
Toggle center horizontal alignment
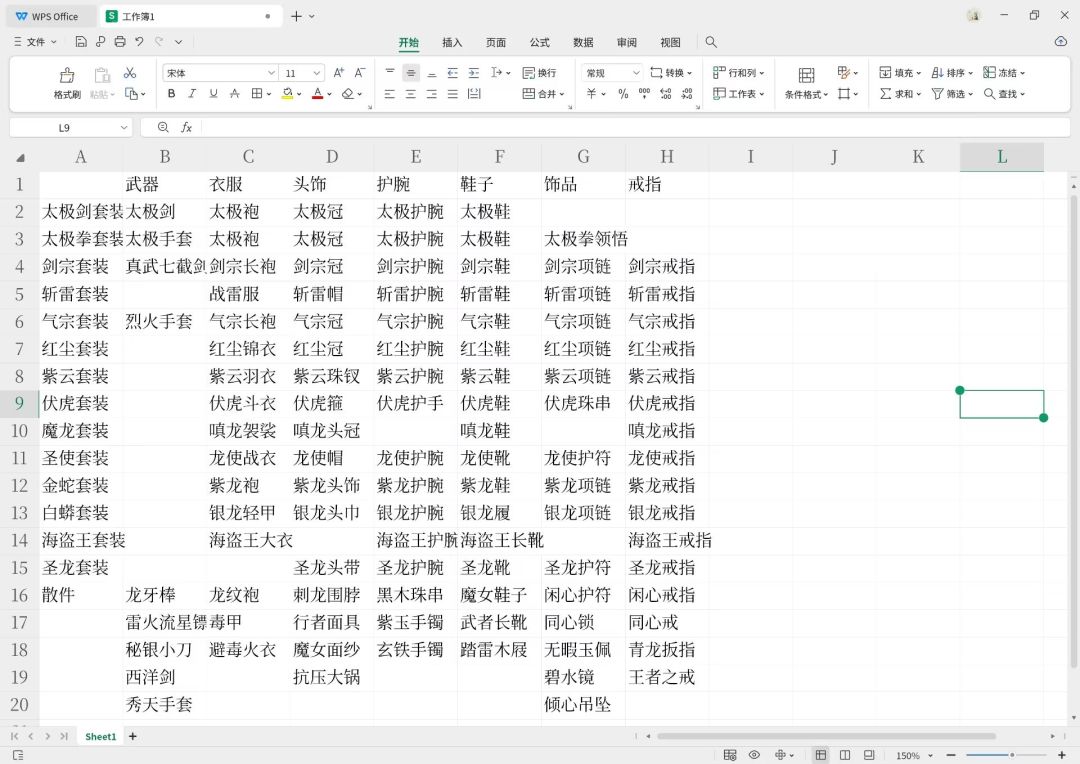pos(411,94)
